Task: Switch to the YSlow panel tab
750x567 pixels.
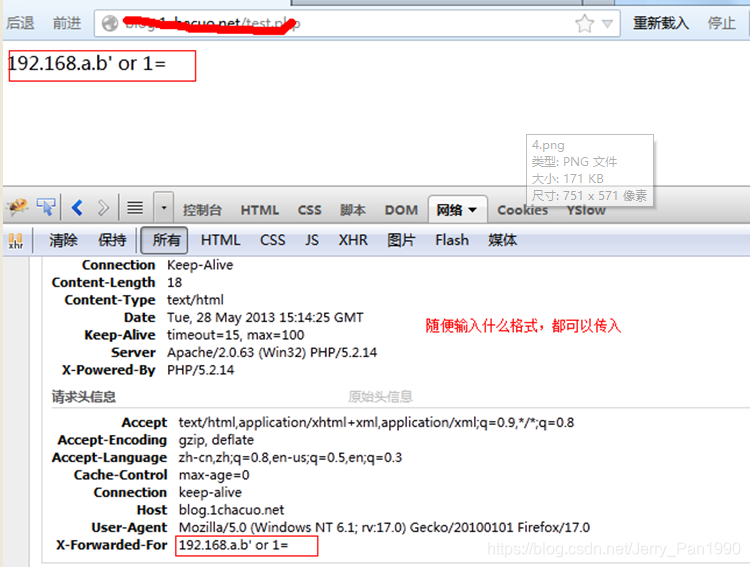Action: click(x=586, y=210)
